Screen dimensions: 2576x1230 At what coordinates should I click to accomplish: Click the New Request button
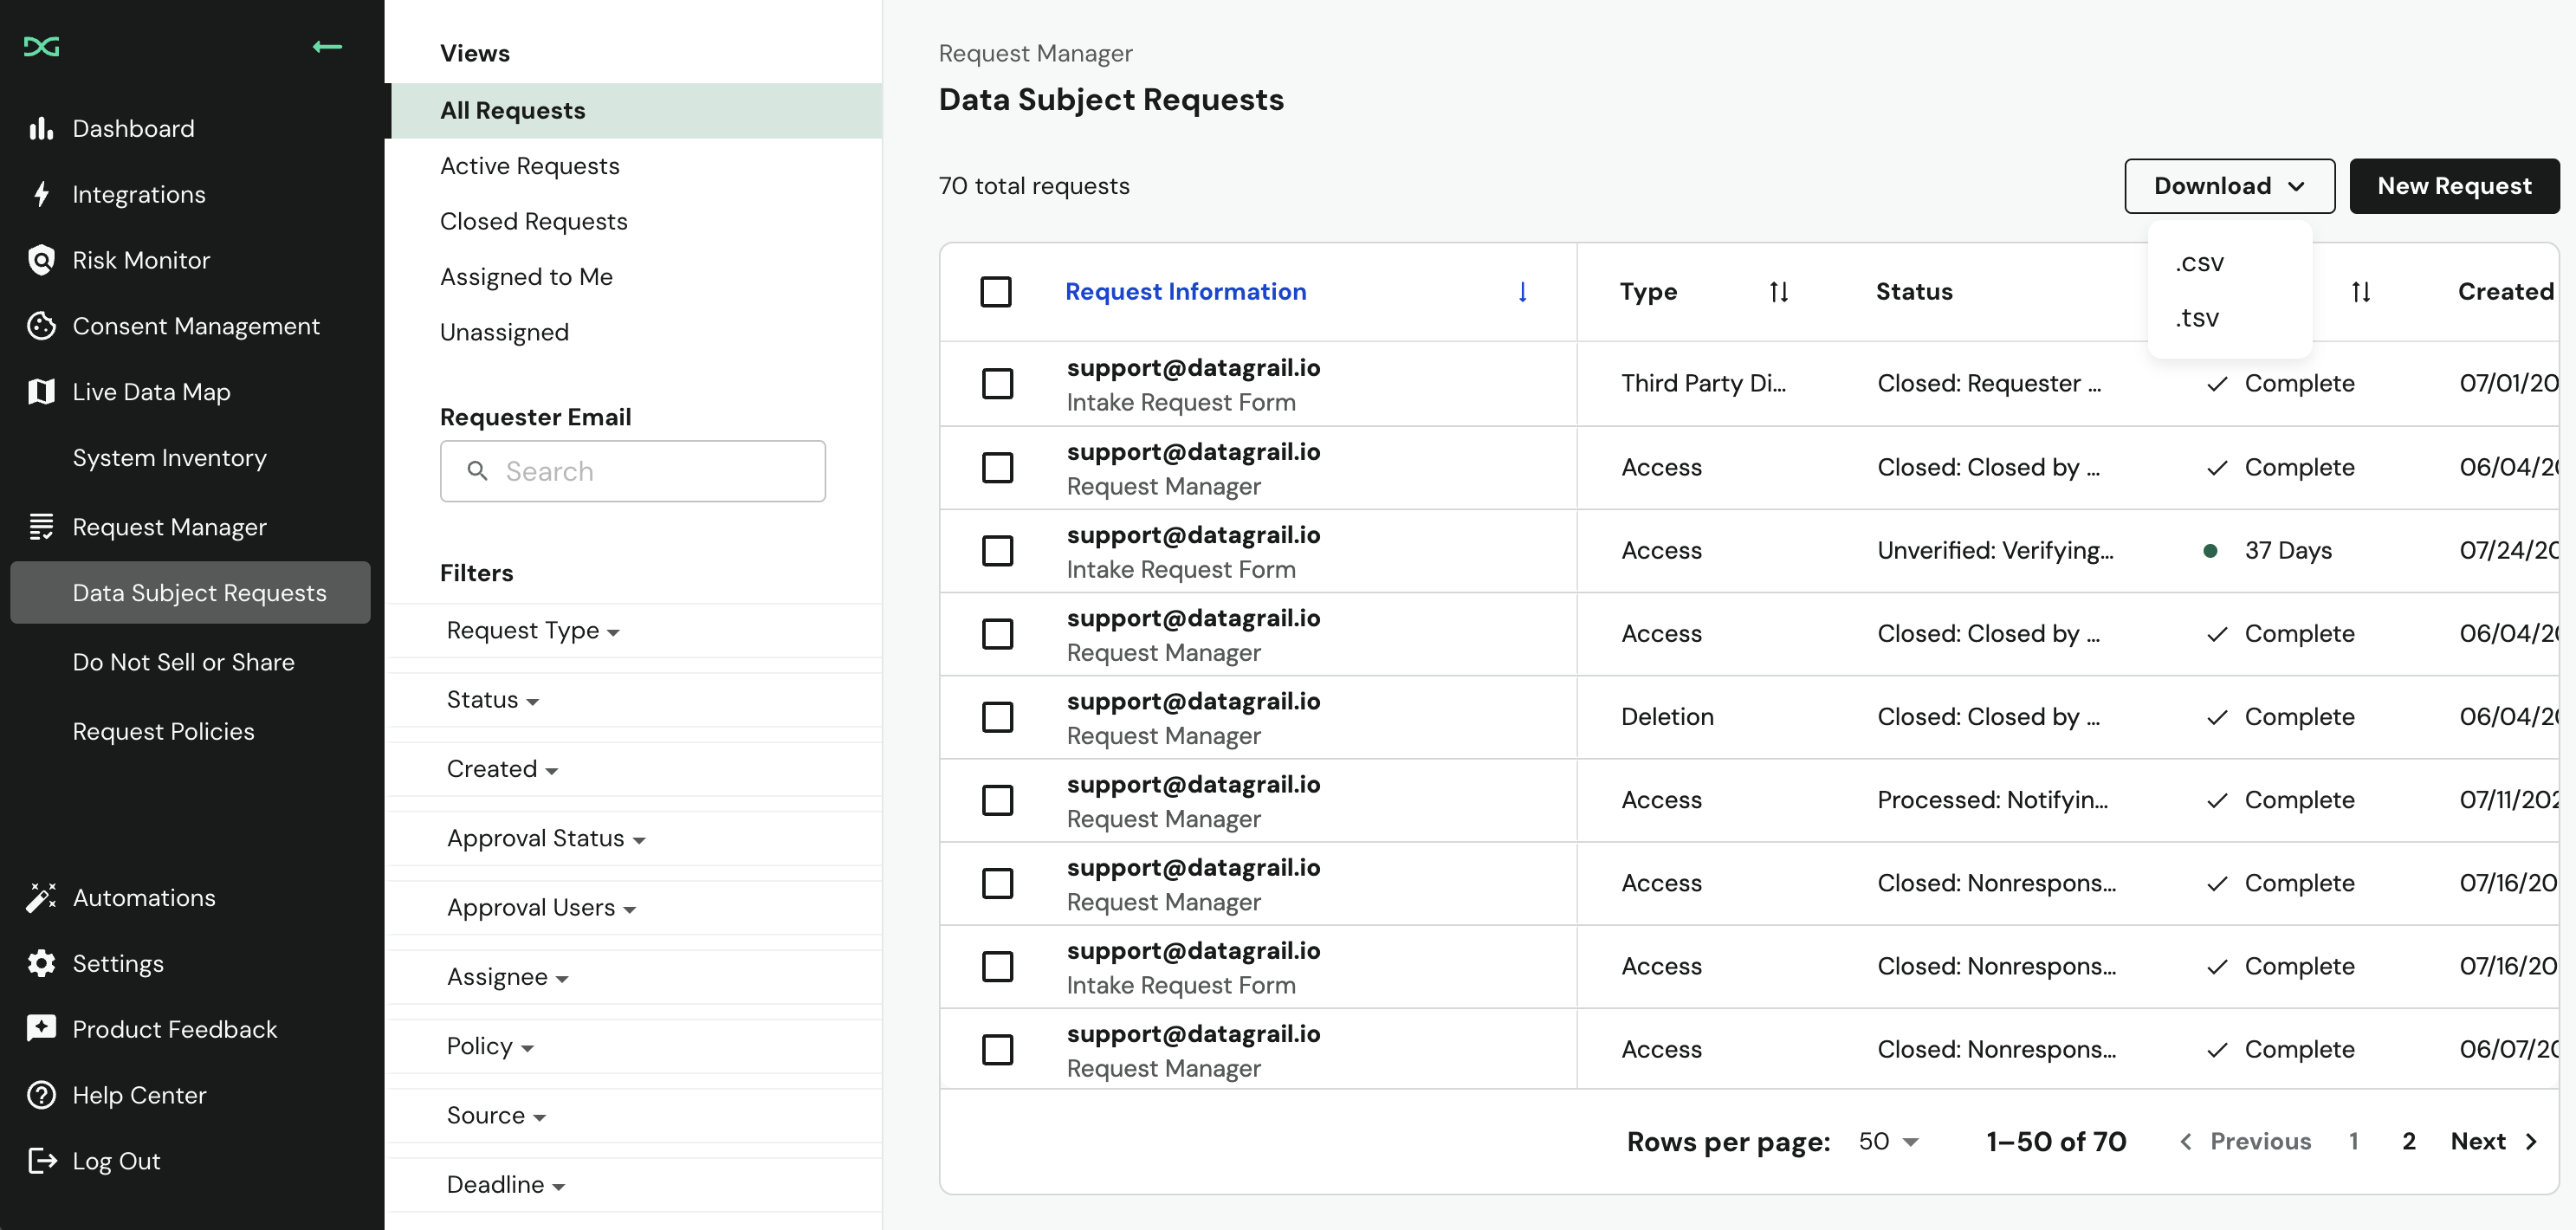(x=2455, y=185)
